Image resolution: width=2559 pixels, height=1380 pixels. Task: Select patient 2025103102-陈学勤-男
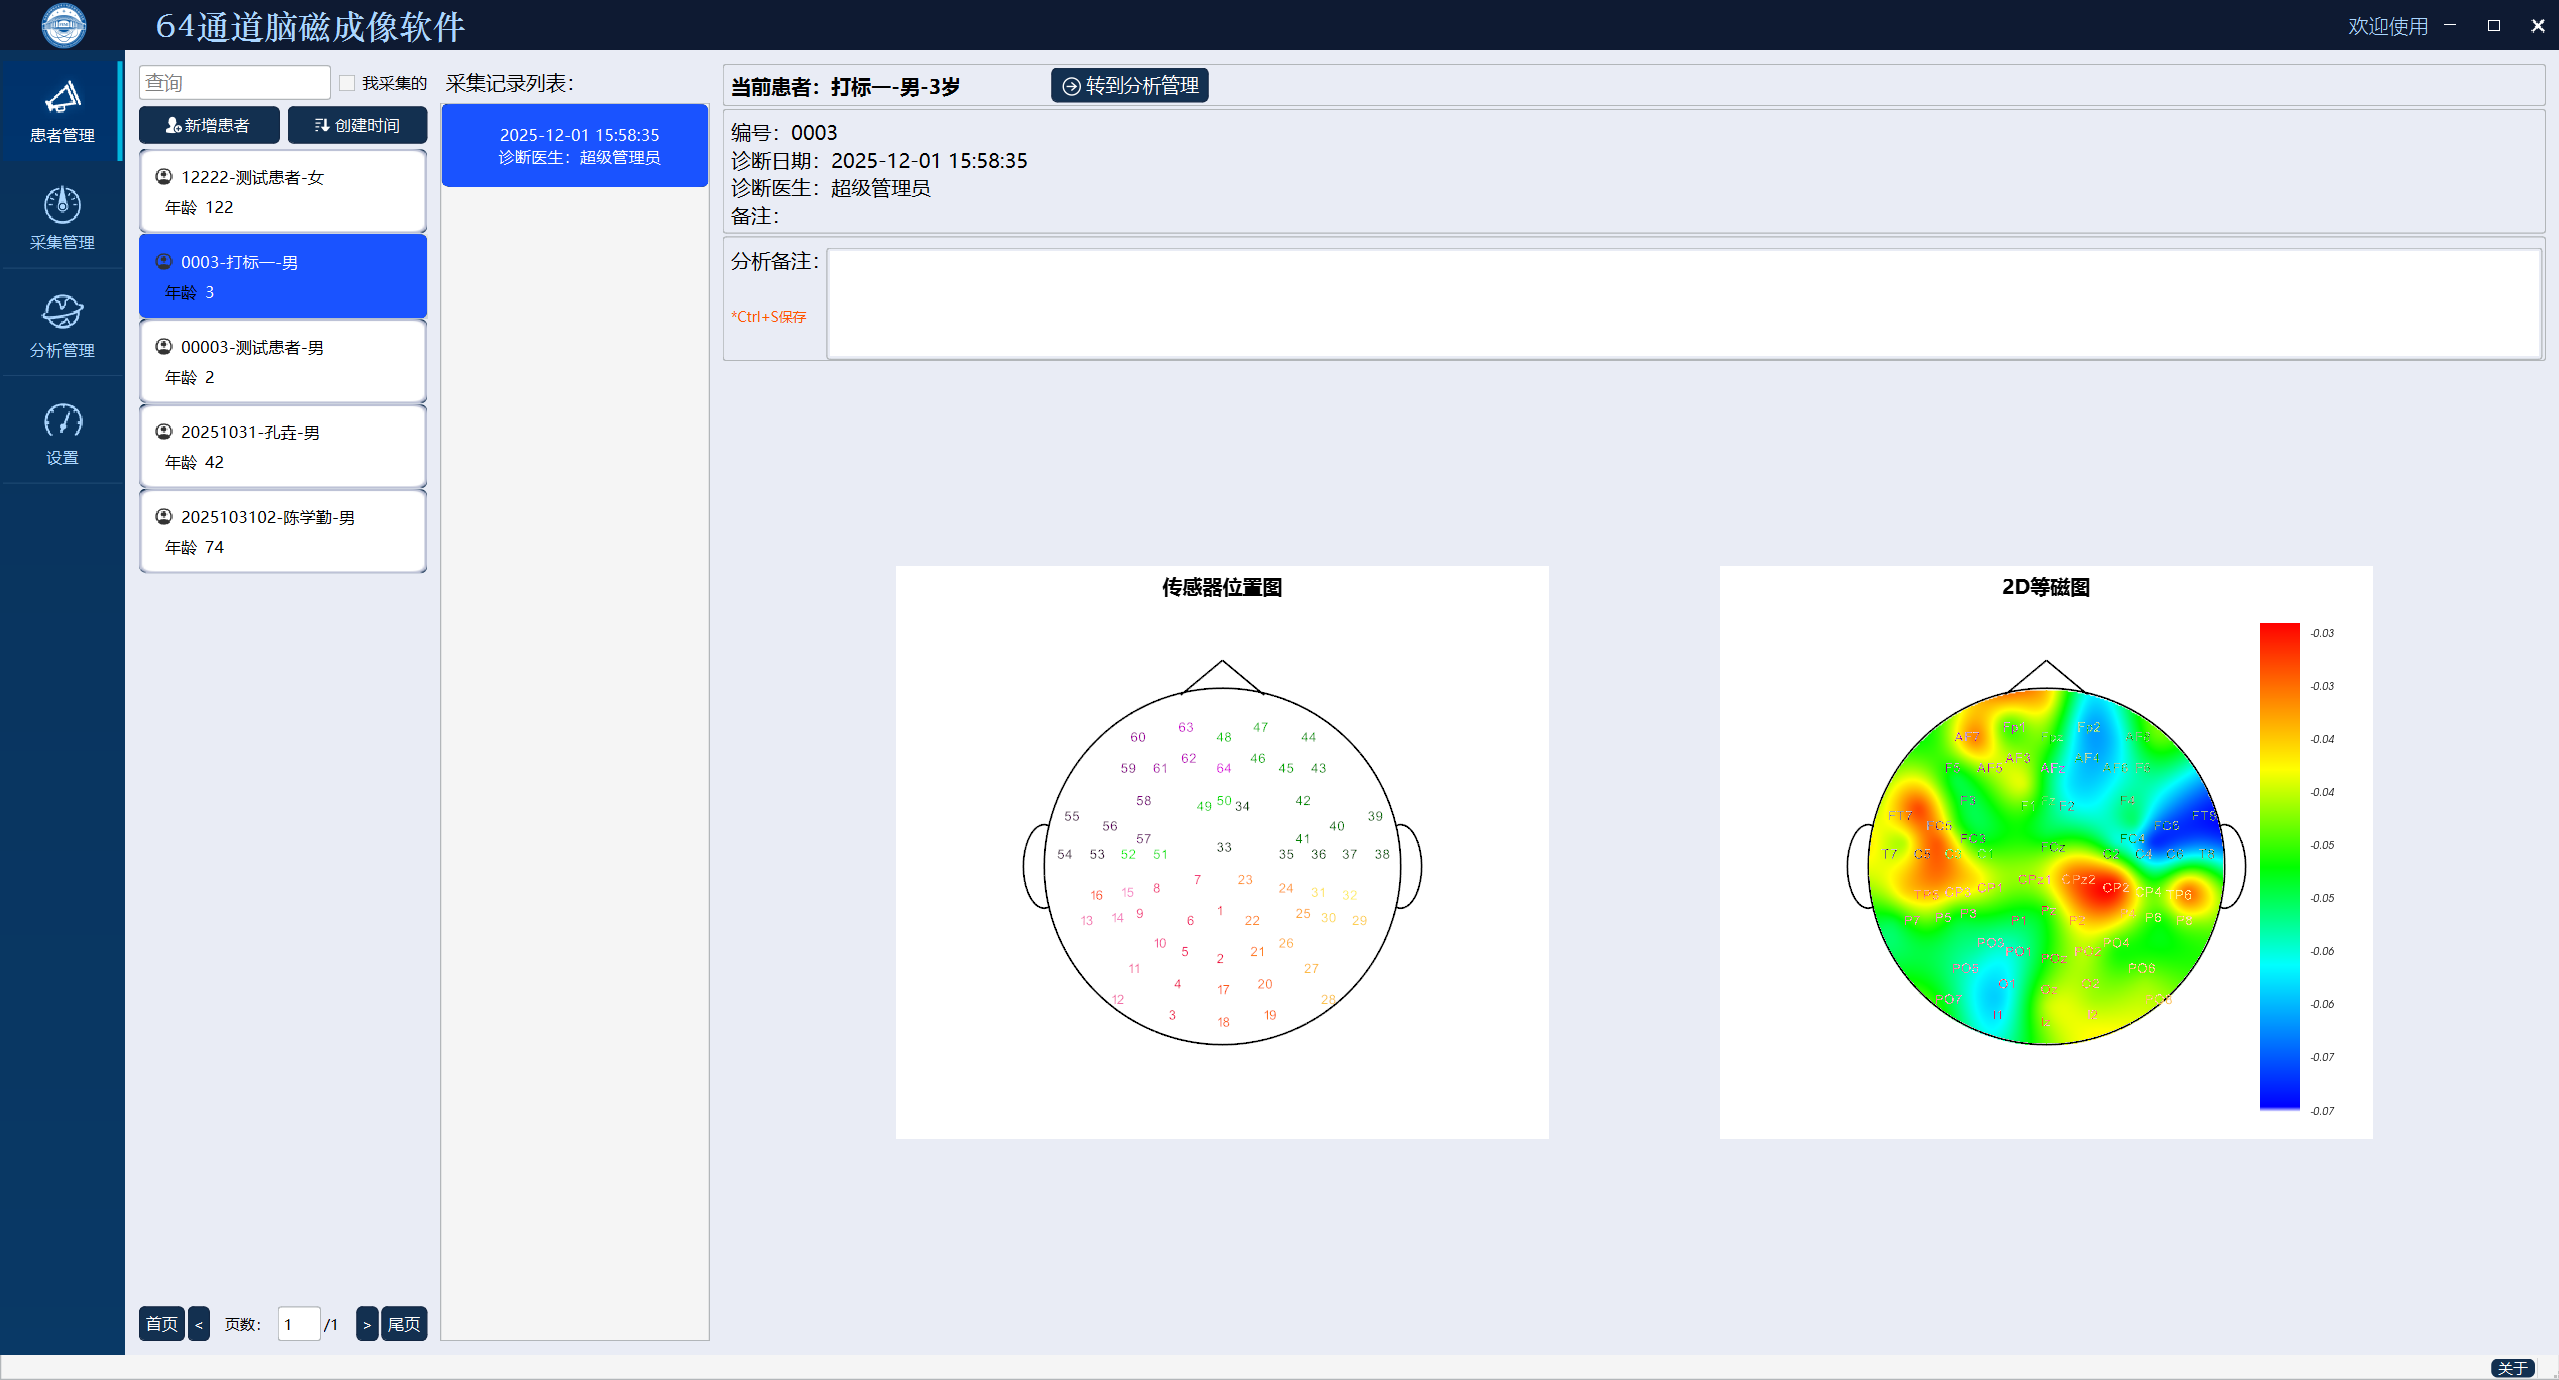pos(283,531)
